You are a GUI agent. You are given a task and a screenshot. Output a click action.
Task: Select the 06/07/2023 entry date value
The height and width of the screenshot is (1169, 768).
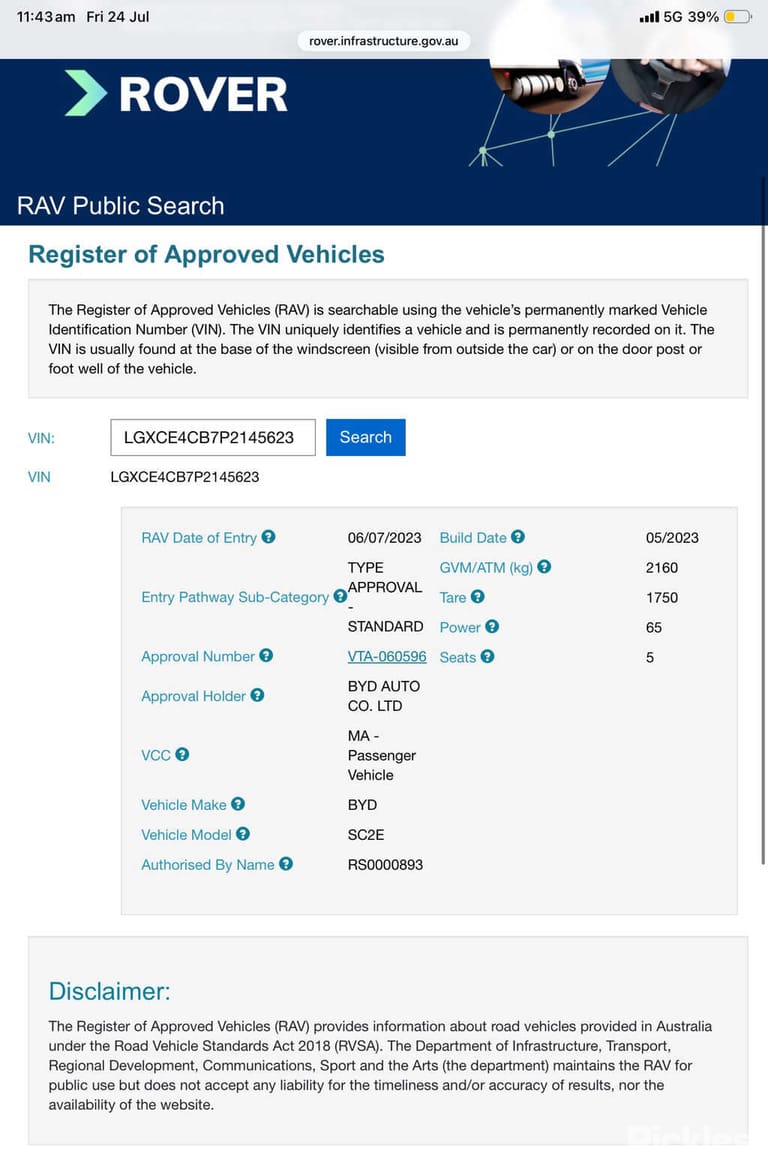[385, 538]
